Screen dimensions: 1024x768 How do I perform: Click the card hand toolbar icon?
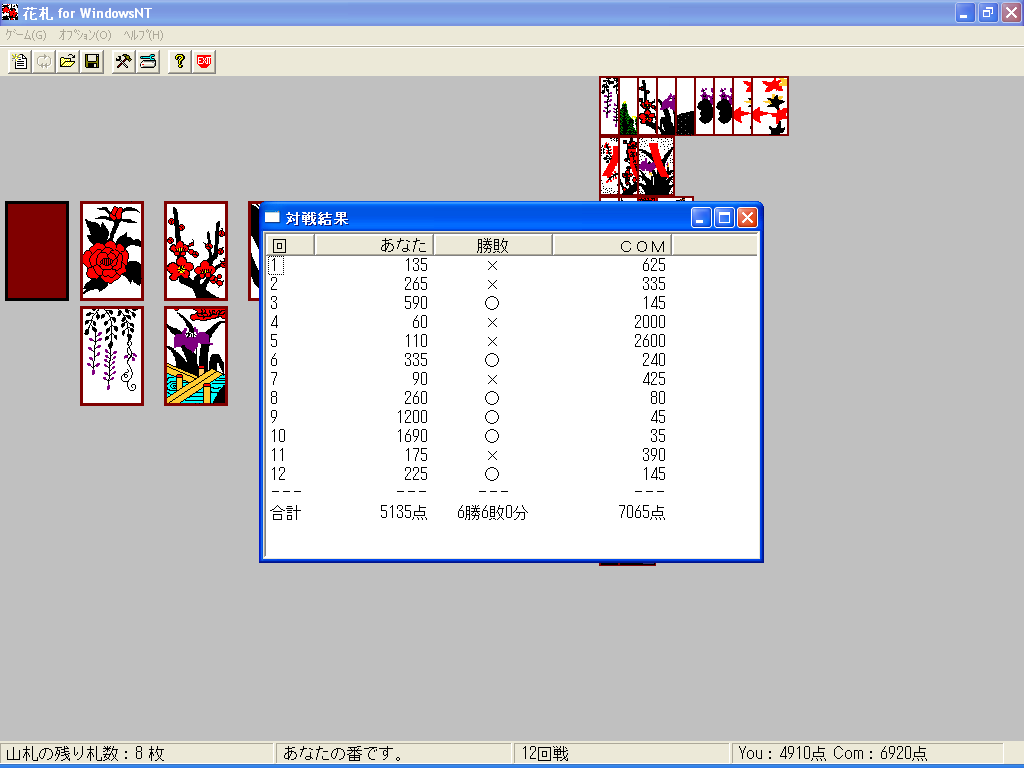148,61
